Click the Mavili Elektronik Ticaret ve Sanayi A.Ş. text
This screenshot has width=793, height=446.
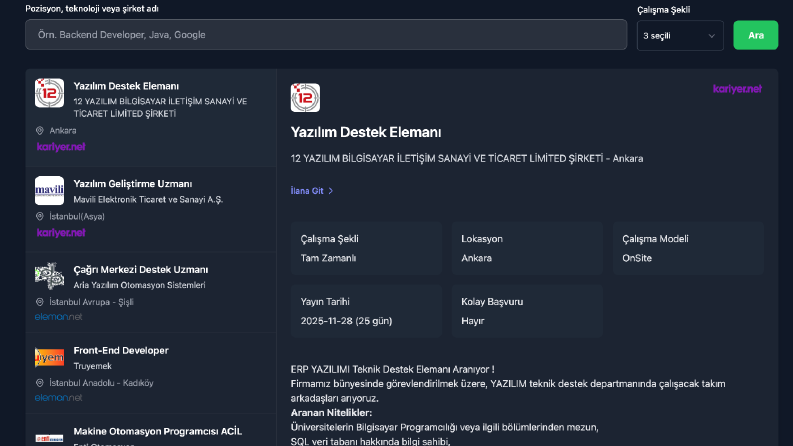point(148,200)
